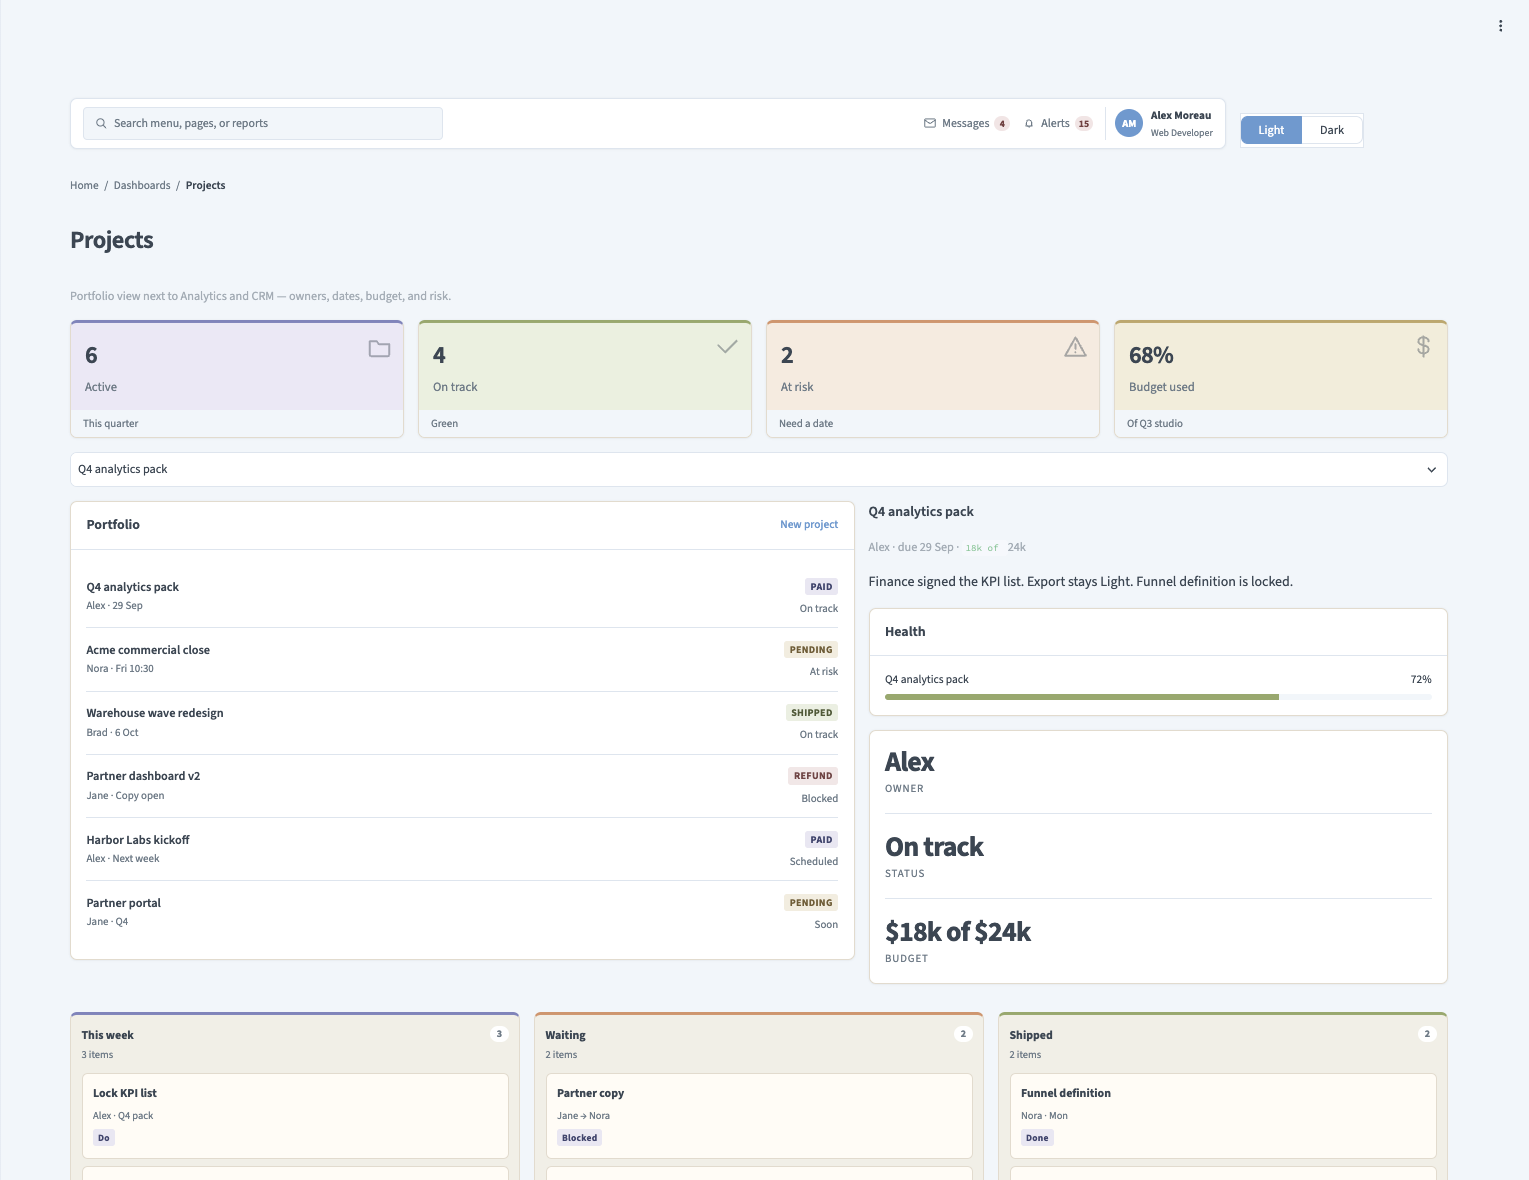The image size is (1529, 1180).
Task: Click the Waiting column header
Action: 566,1035
